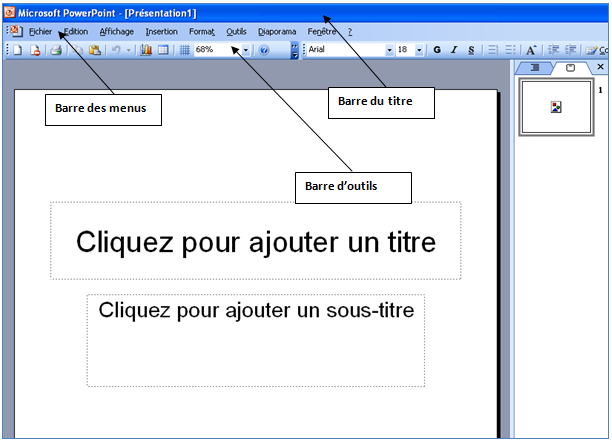This screenshot has width=612, height=441.
Task: Switch to the Outline (Plan) pane tab
Action: pos(535,68)
